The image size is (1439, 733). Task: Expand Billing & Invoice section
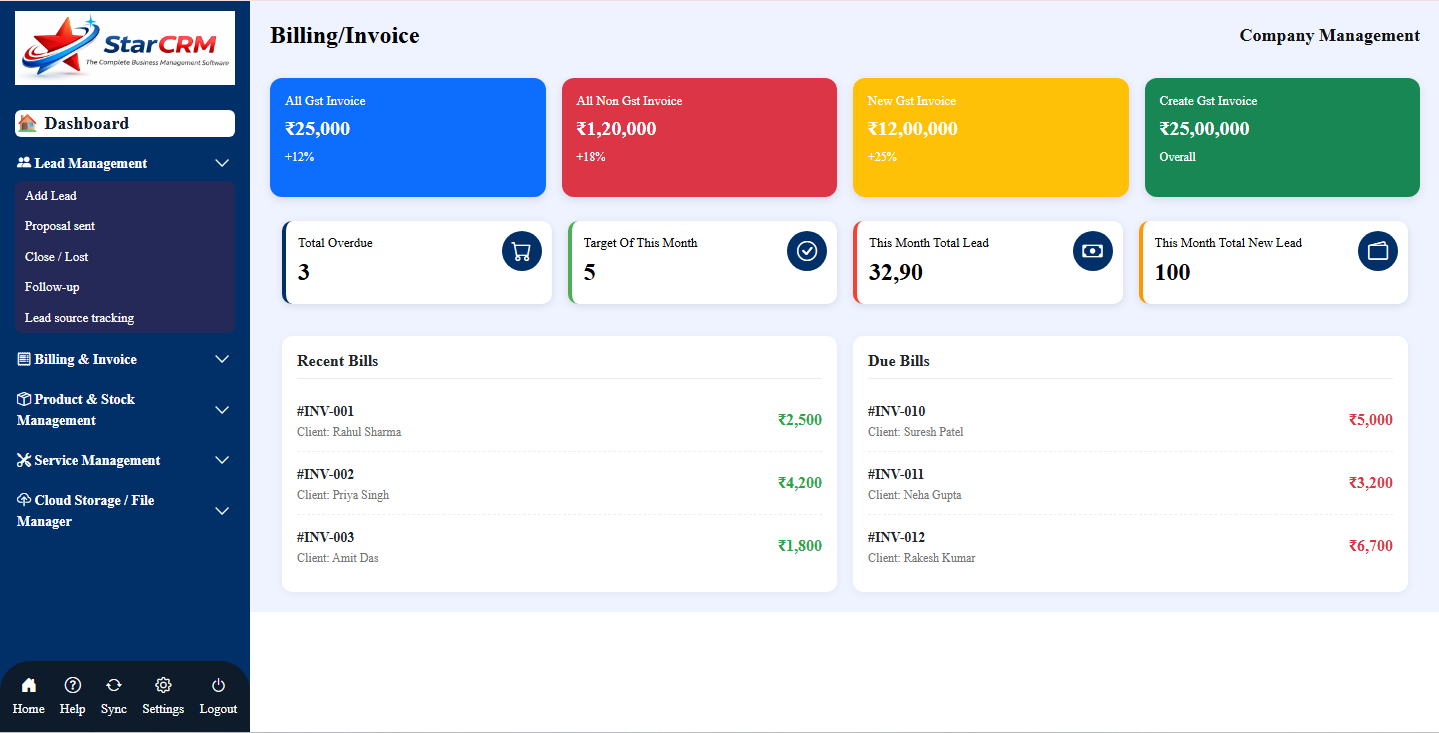point(221,358)
